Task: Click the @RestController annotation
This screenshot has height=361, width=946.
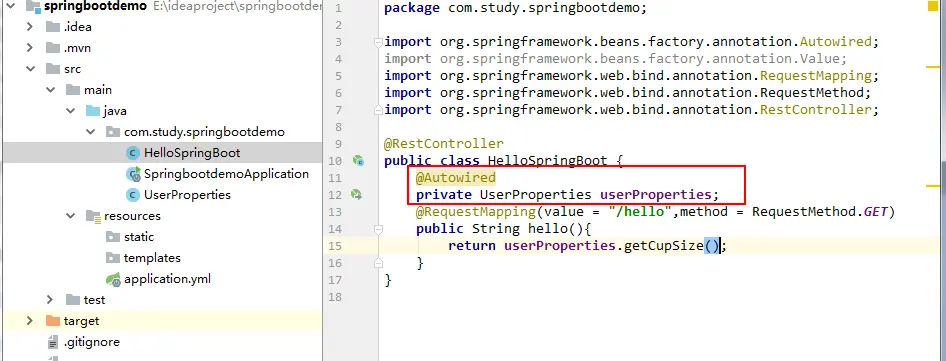Action: pyautogui.click(x=443, y=144)
